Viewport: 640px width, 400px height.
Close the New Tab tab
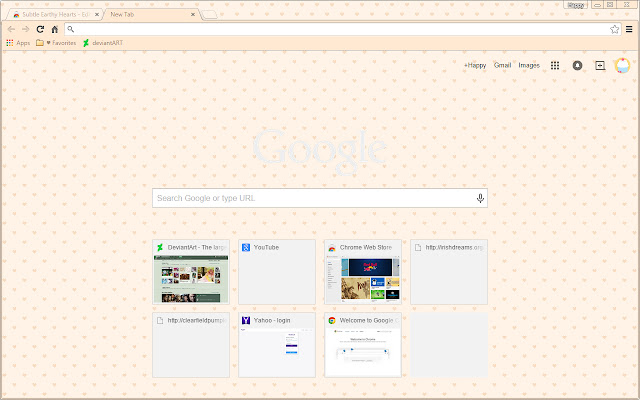193,14
